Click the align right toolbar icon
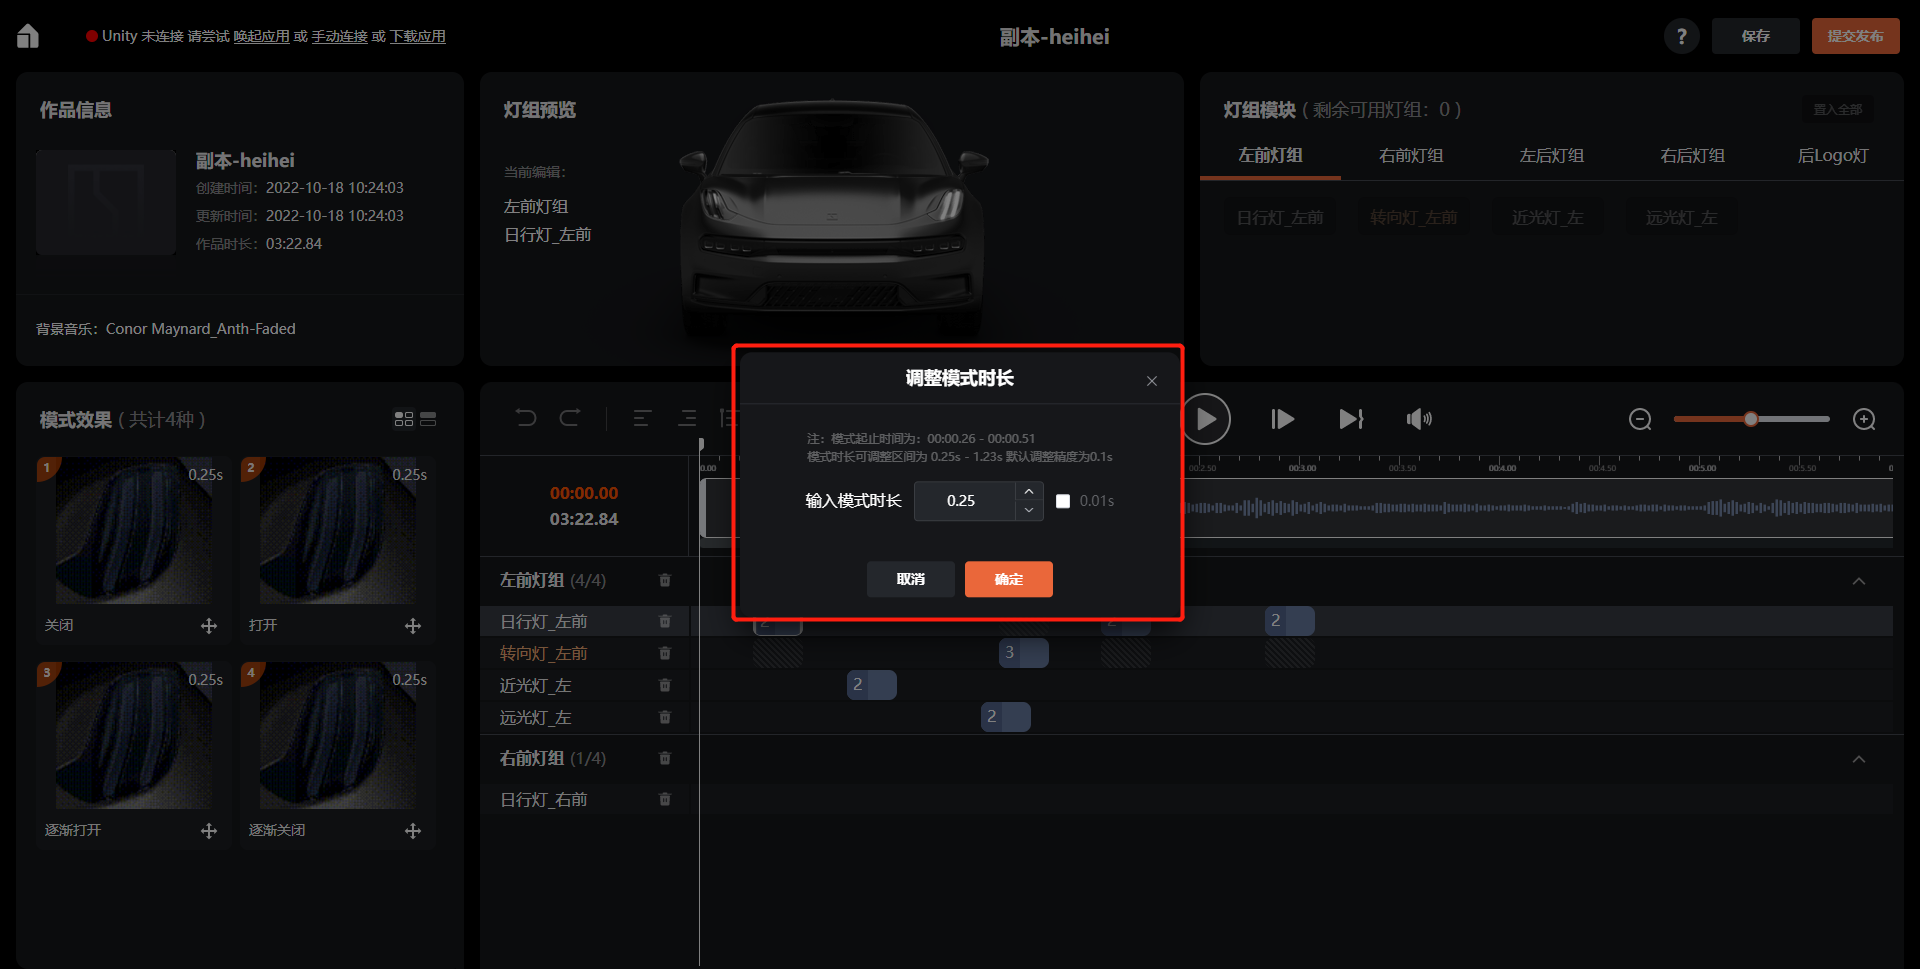 [x=687, y=418]
